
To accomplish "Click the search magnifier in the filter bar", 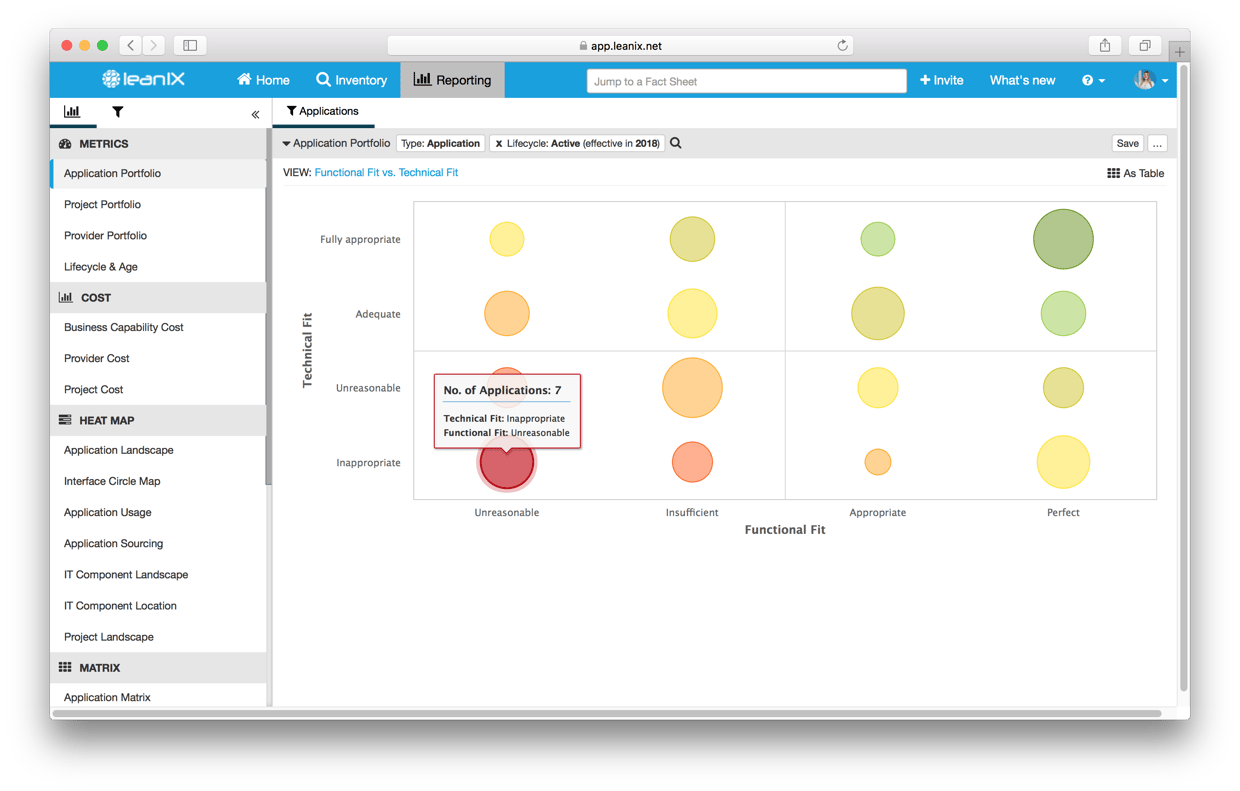I will 675,143.
